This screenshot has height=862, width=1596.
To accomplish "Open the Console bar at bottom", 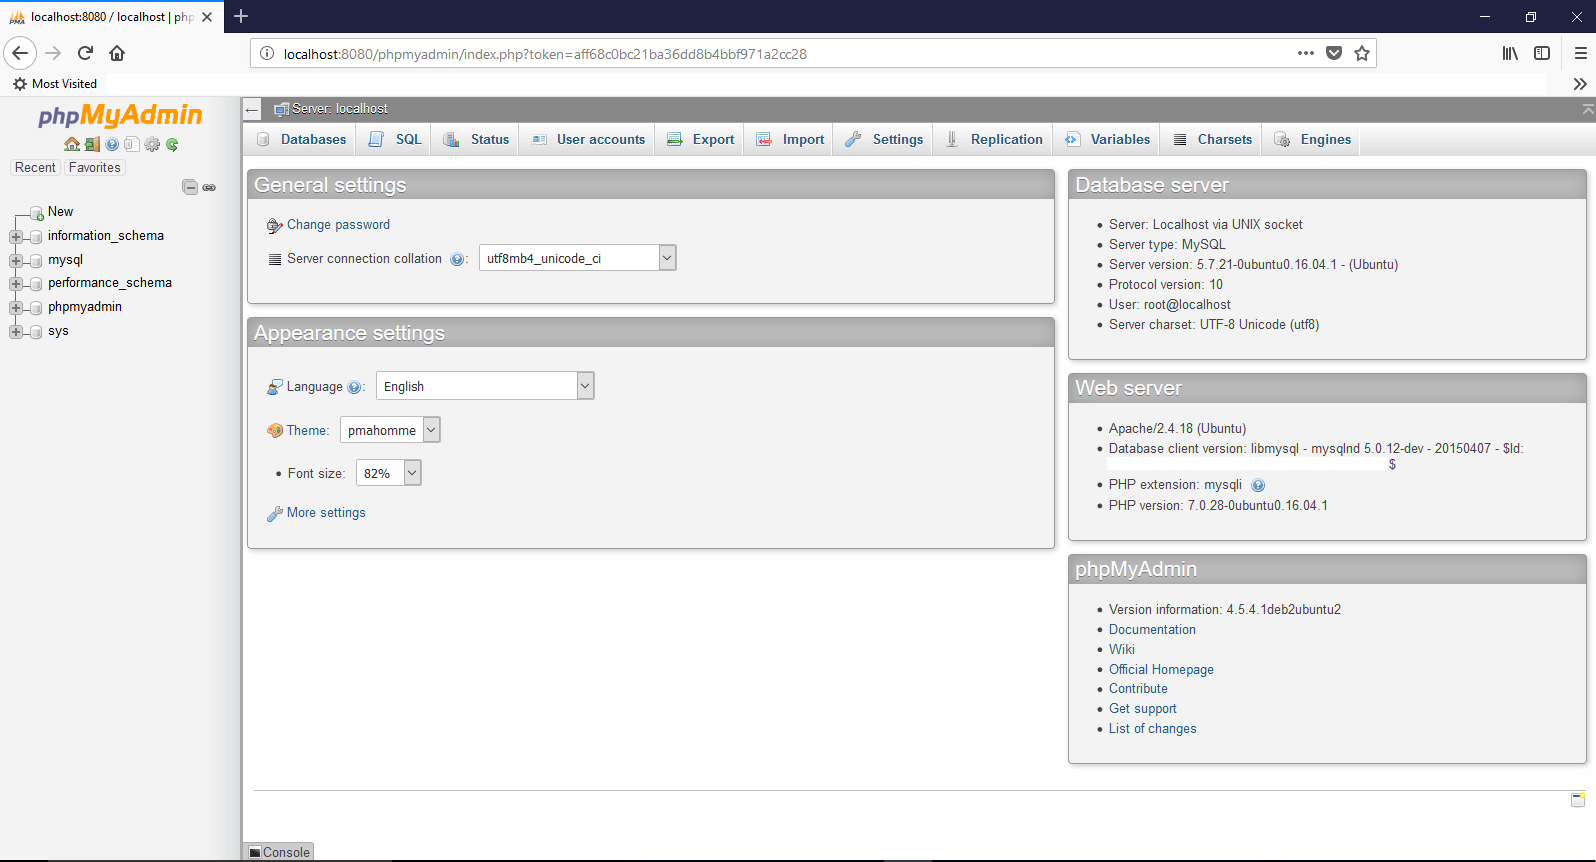I will point(279,852).
